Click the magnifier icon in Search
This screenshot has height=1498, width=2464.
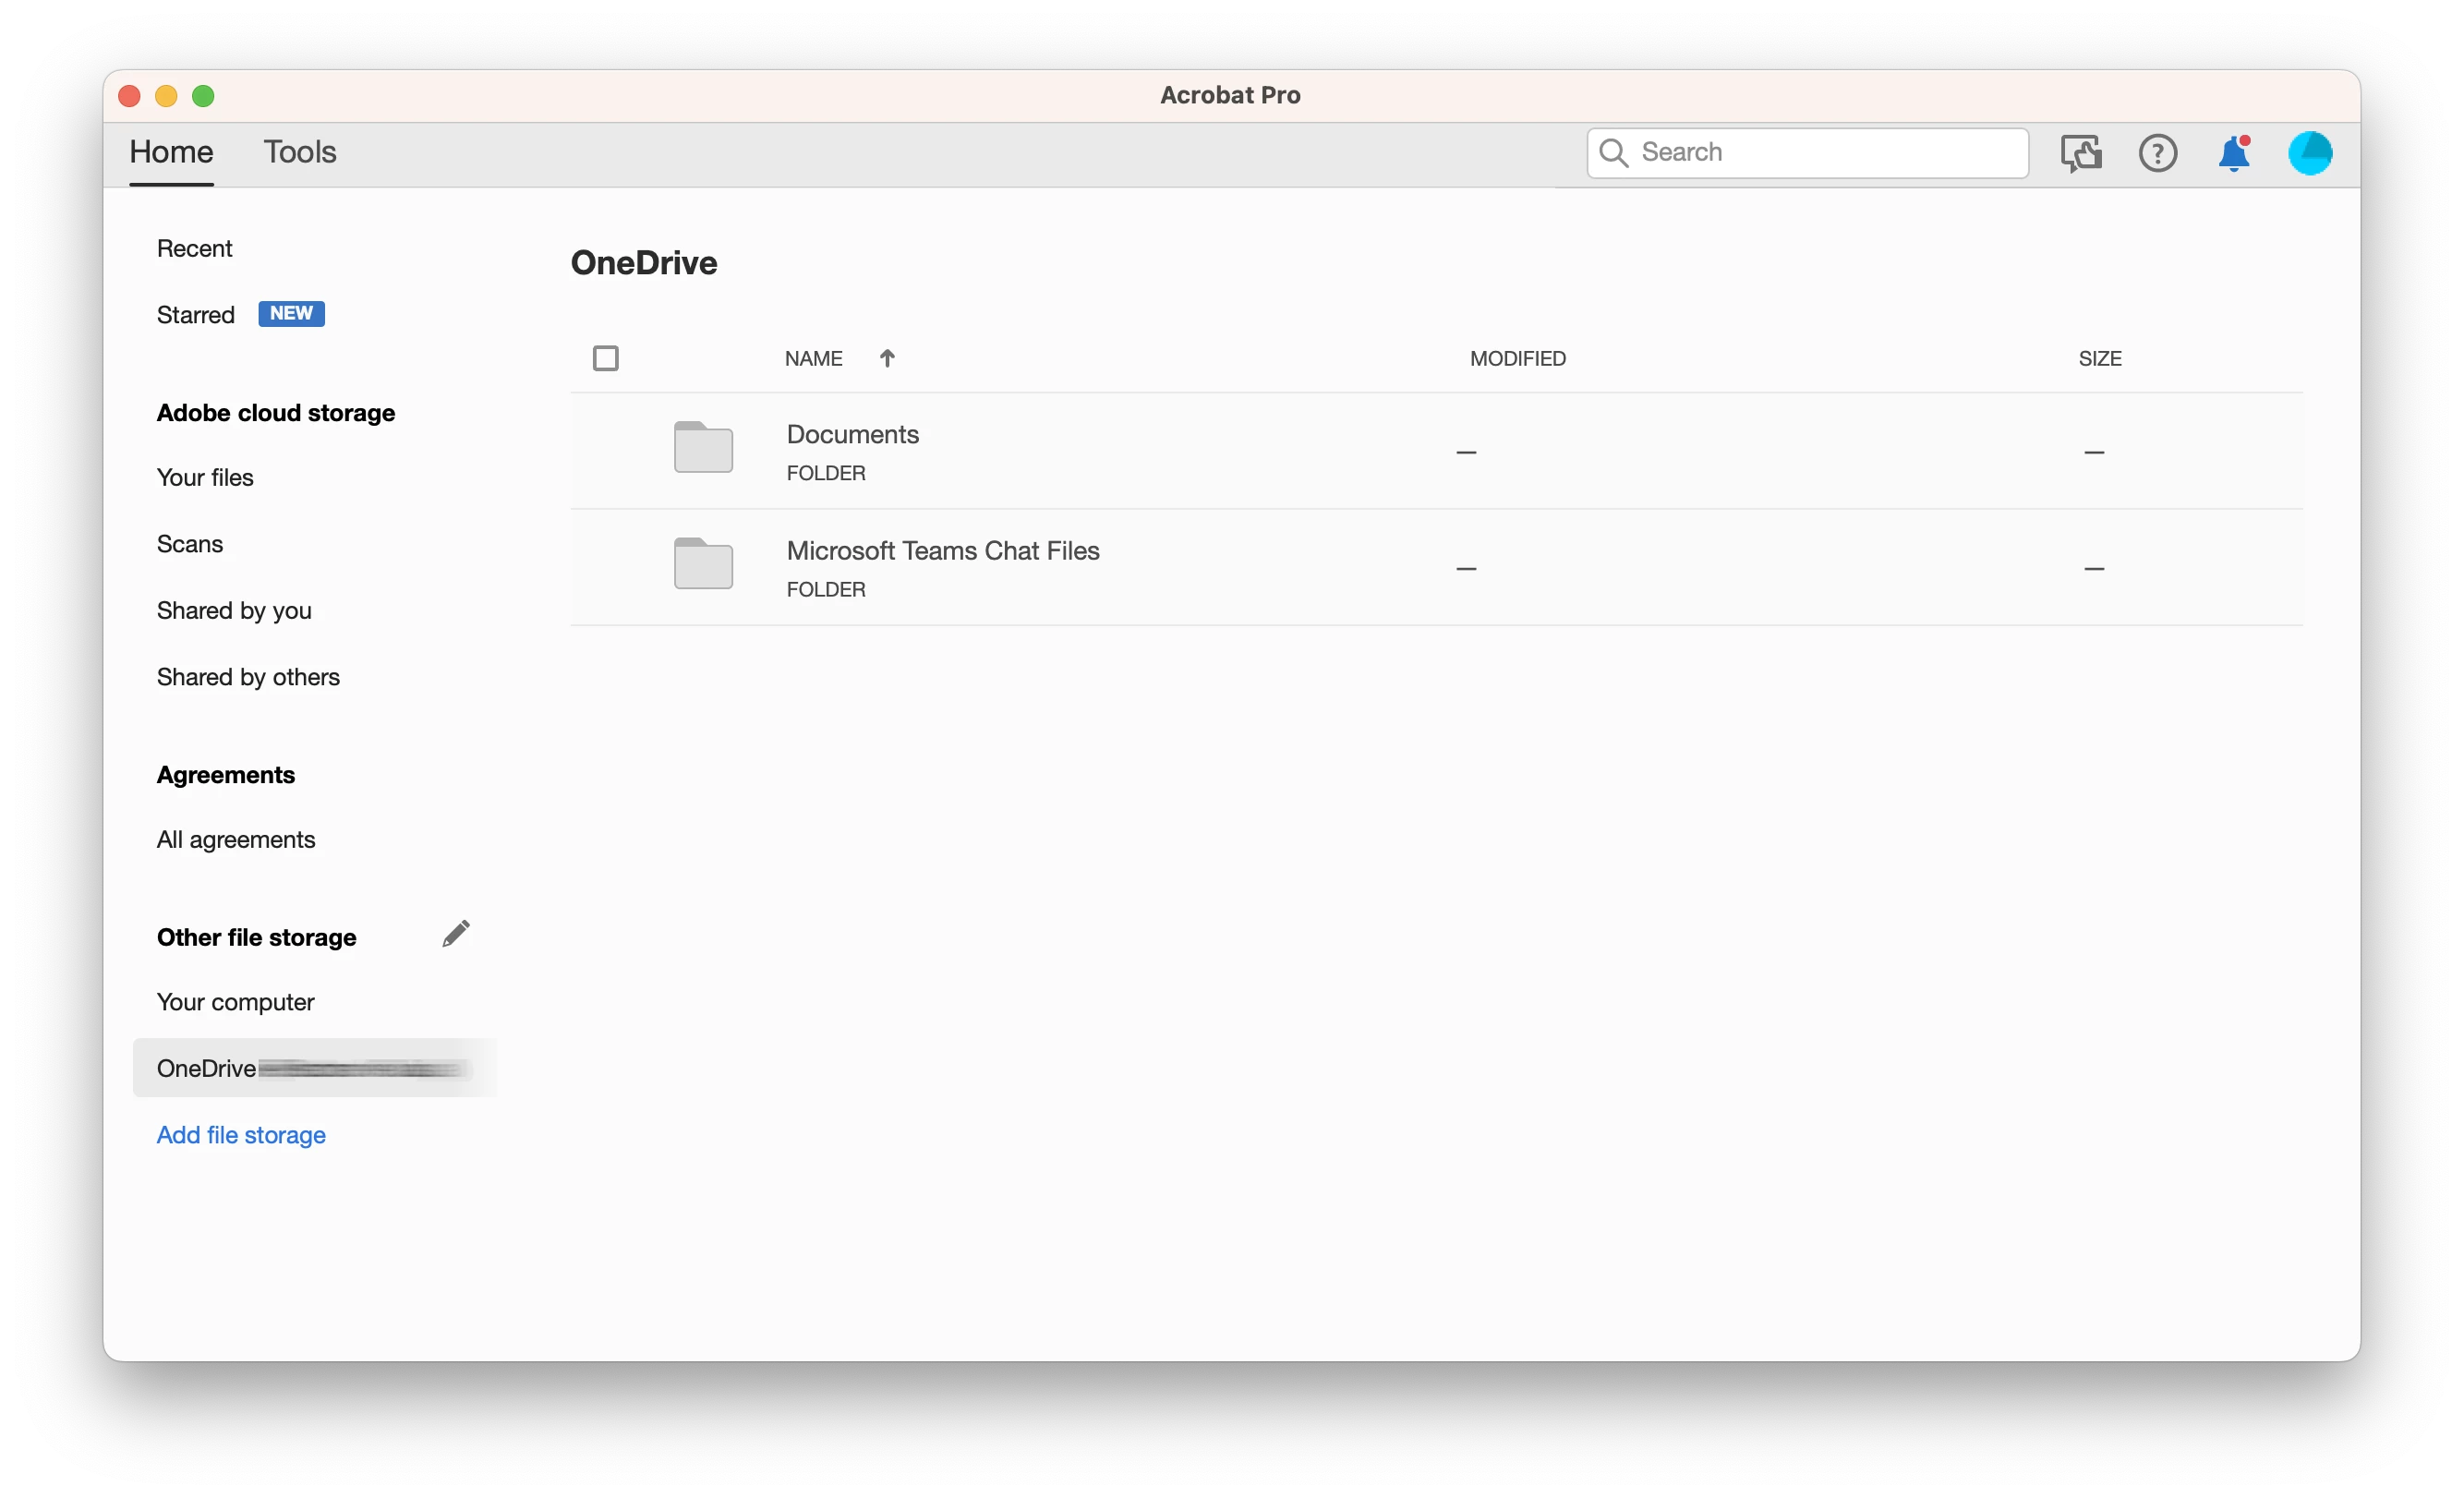[x=1613, y=152]
